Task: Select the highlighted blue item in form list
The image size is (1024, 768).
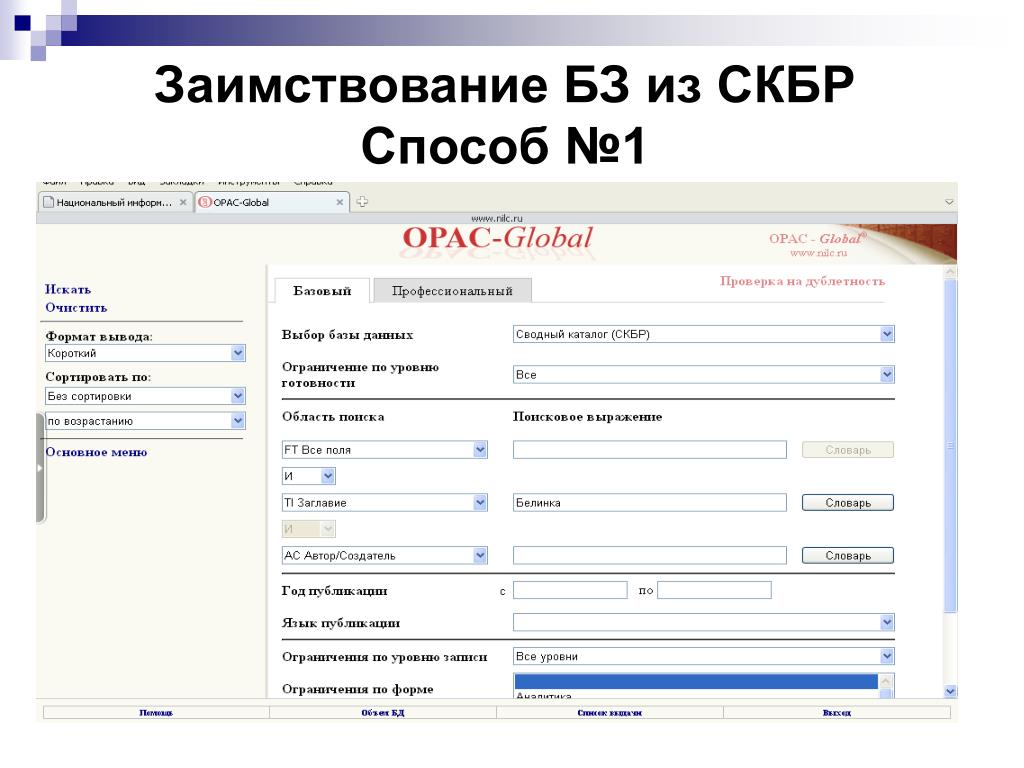Action: click(696, 681)
